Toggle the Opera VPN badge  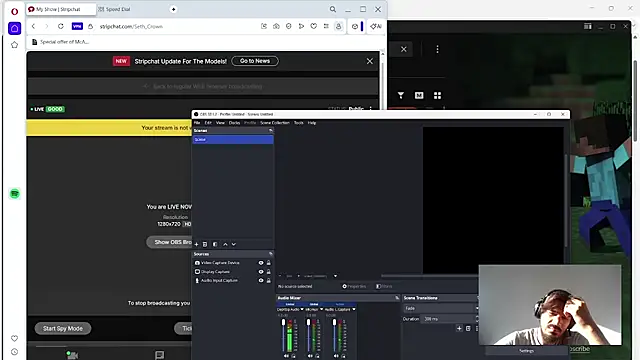point(77,26)
